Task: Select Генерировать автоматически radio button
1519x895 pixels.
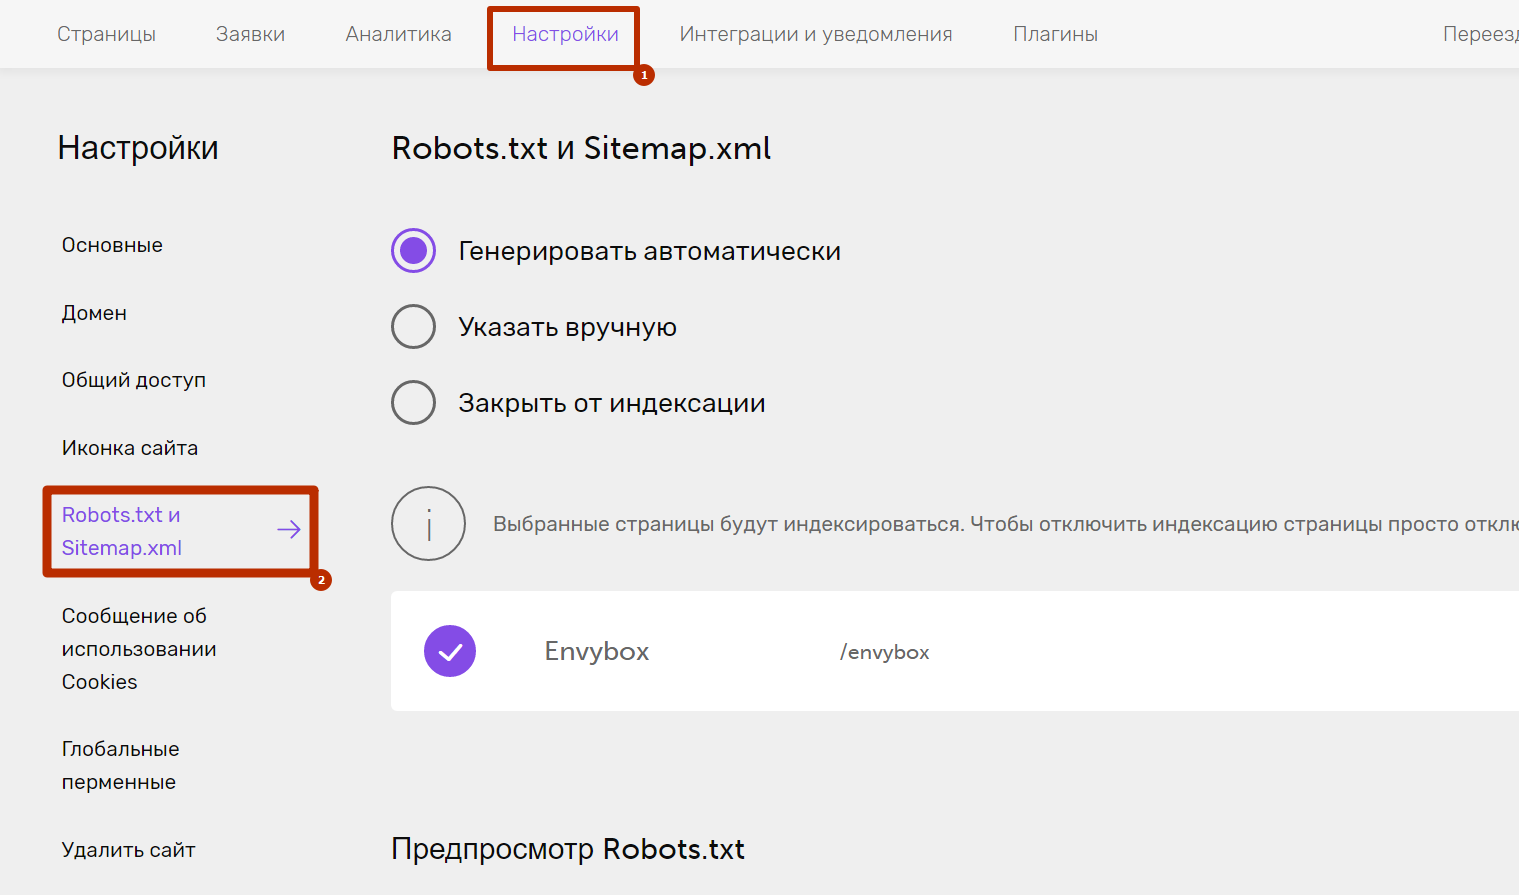Action: 413,251
